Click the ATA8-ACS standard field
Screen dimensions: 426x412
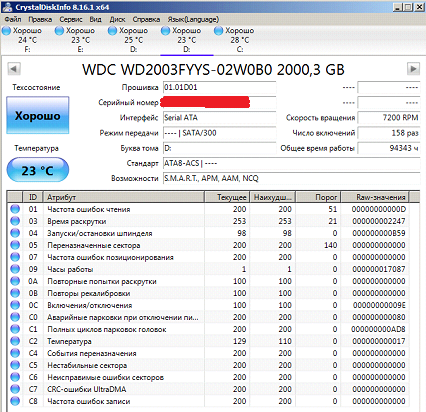pos(291,163)
